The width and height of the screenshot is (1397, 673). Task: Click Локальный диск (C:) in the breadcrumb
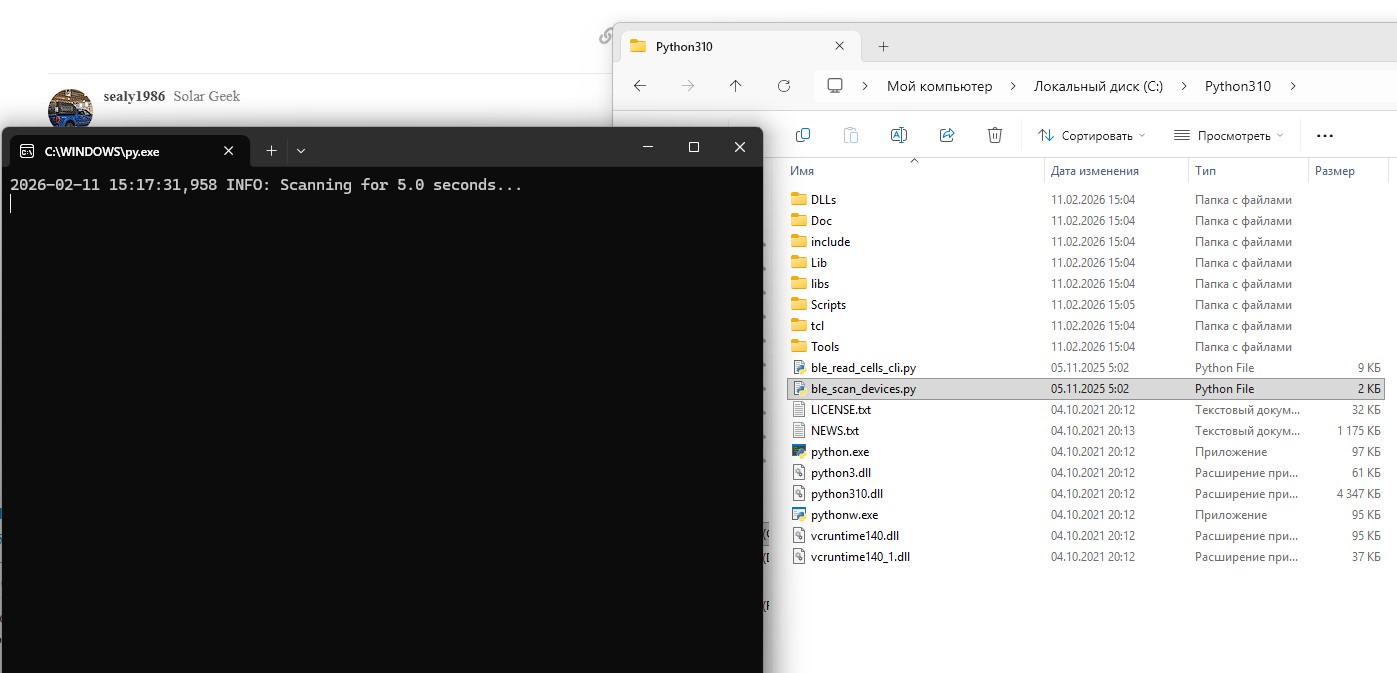click(1098, 86)
